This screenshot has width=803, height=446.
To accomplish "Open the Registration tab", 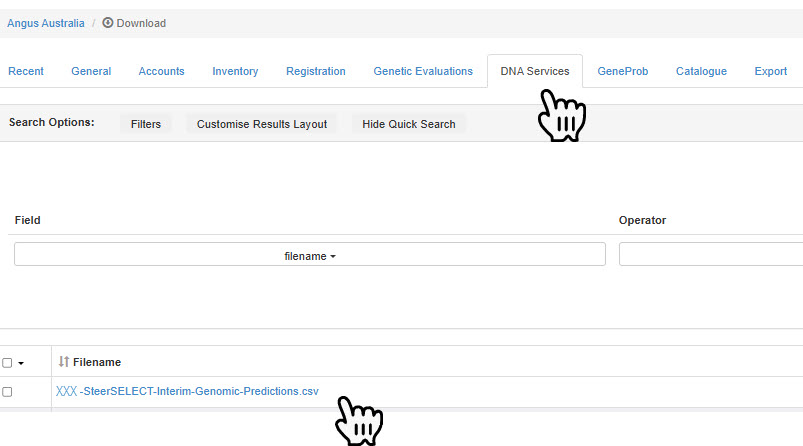I will 316,71.
